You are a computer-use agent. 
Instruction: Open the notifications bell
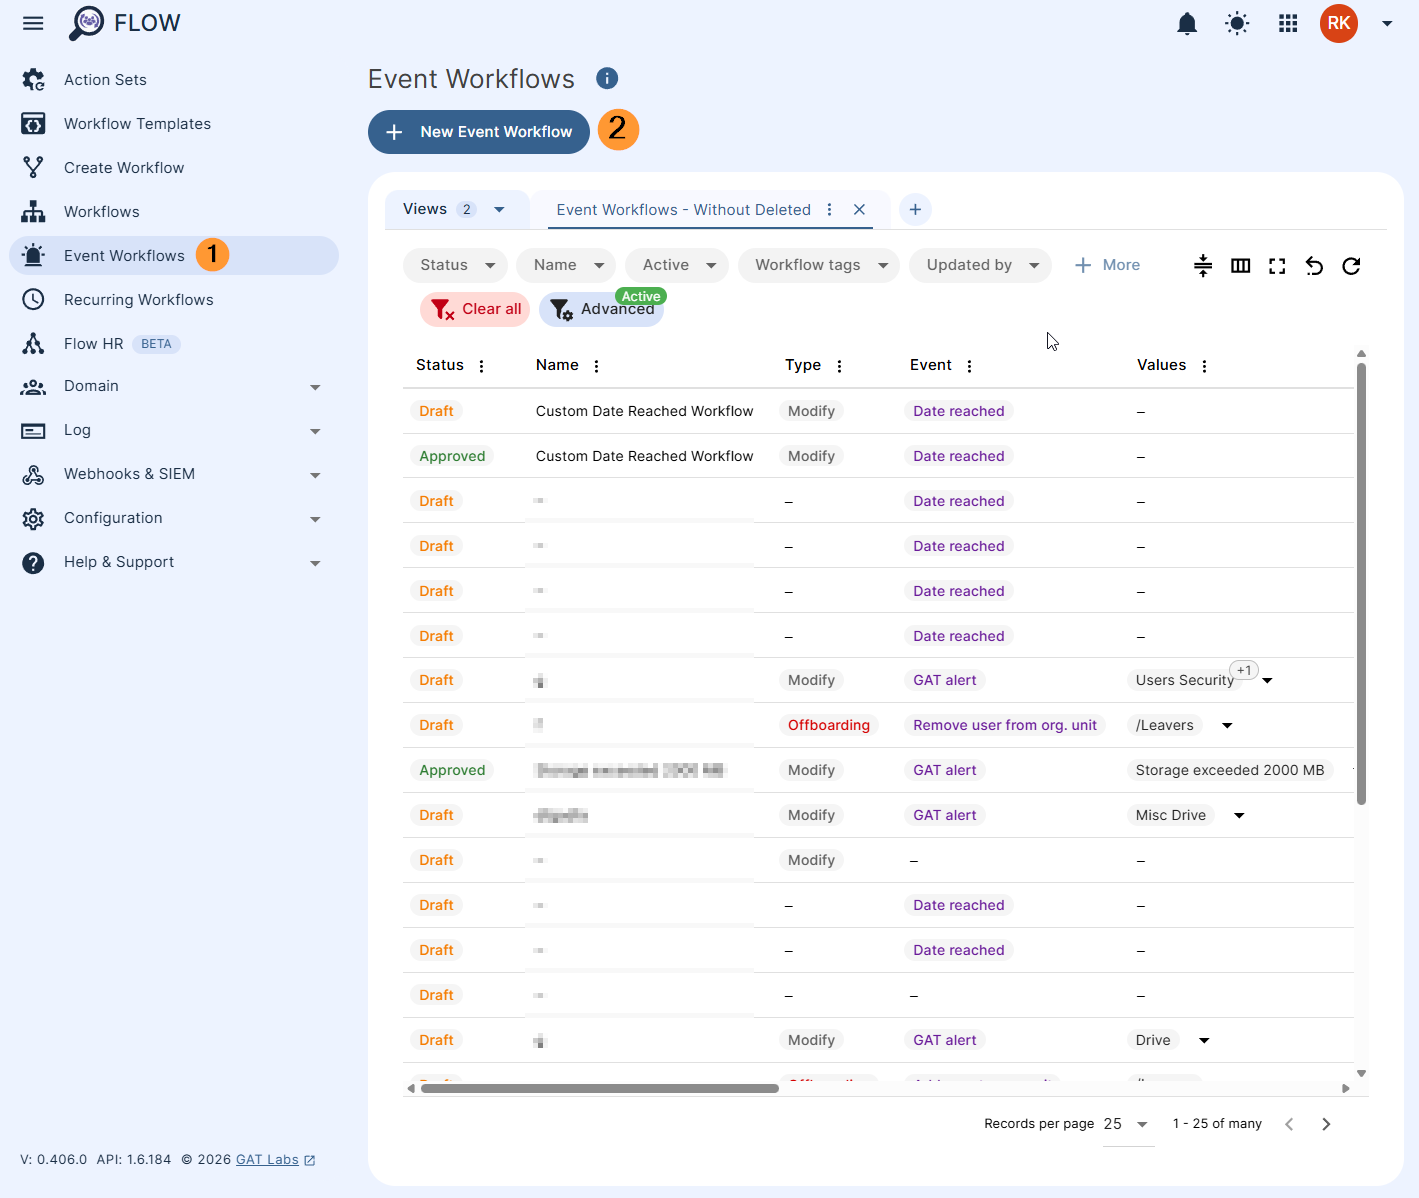tap(1187, 23)
